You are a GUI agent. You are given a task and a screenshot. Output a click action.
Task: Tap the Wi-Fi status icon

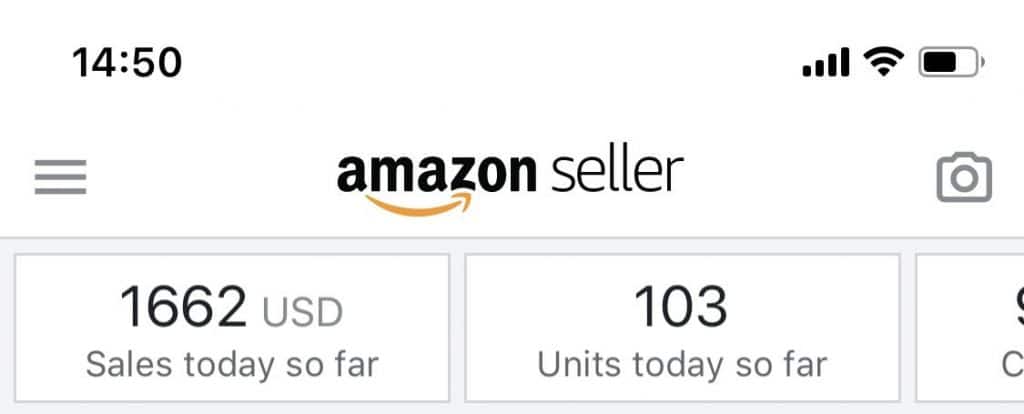coord(882,63)
